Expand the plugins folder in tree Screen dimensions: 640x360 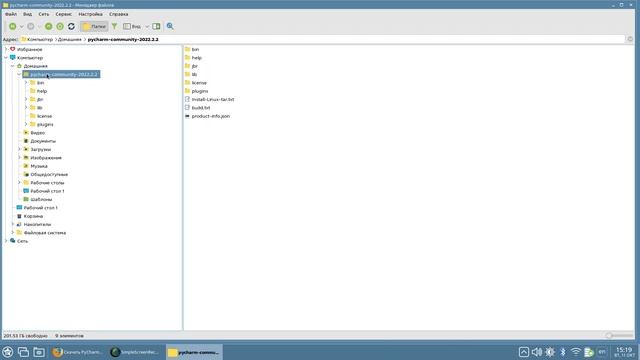pyautogui.click(x=26, y=124)
